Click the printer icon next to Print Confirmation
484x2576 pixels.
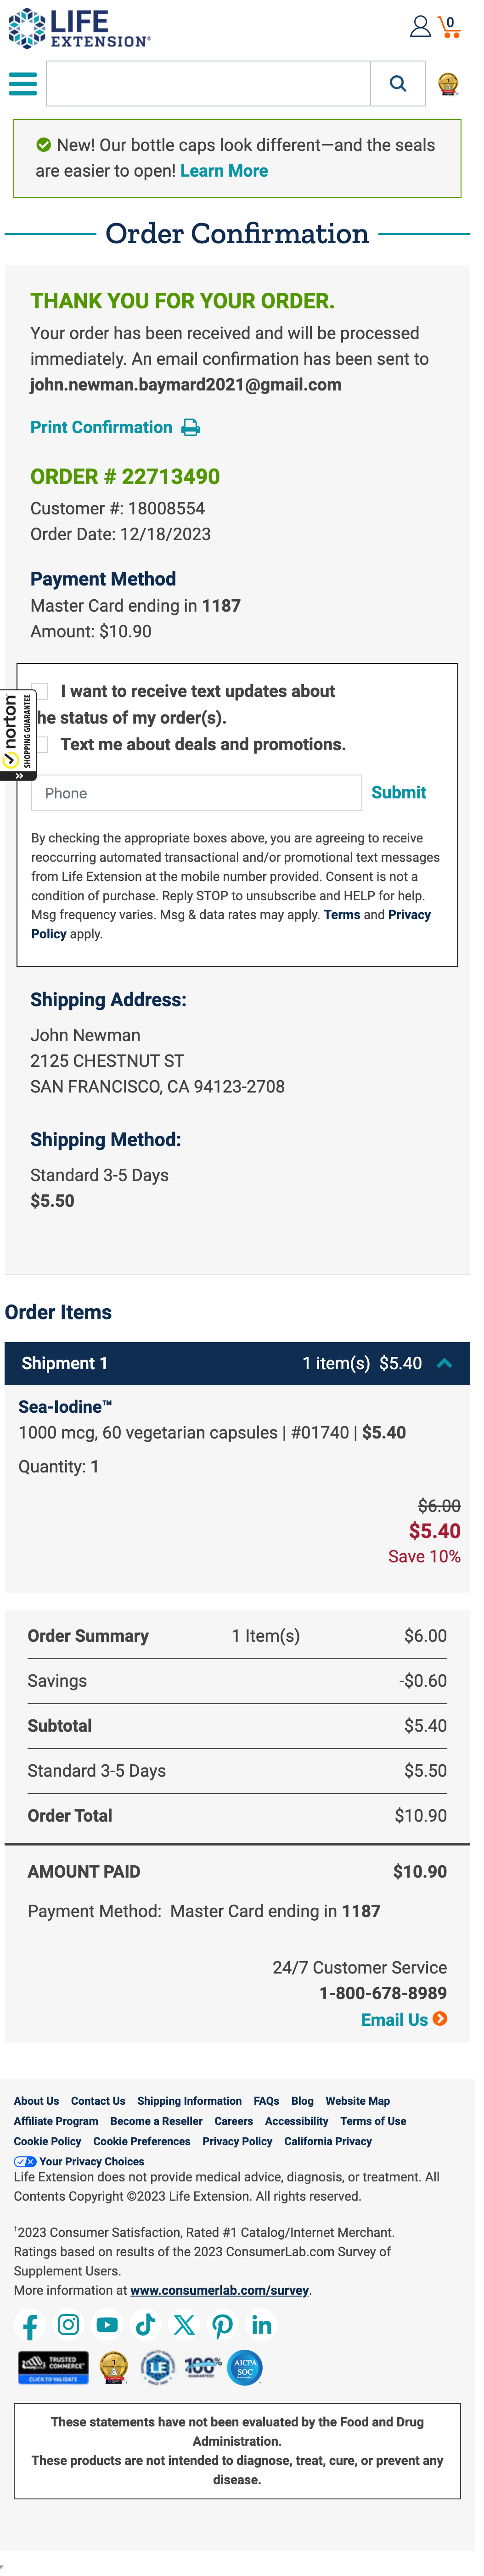pos(189,427)
